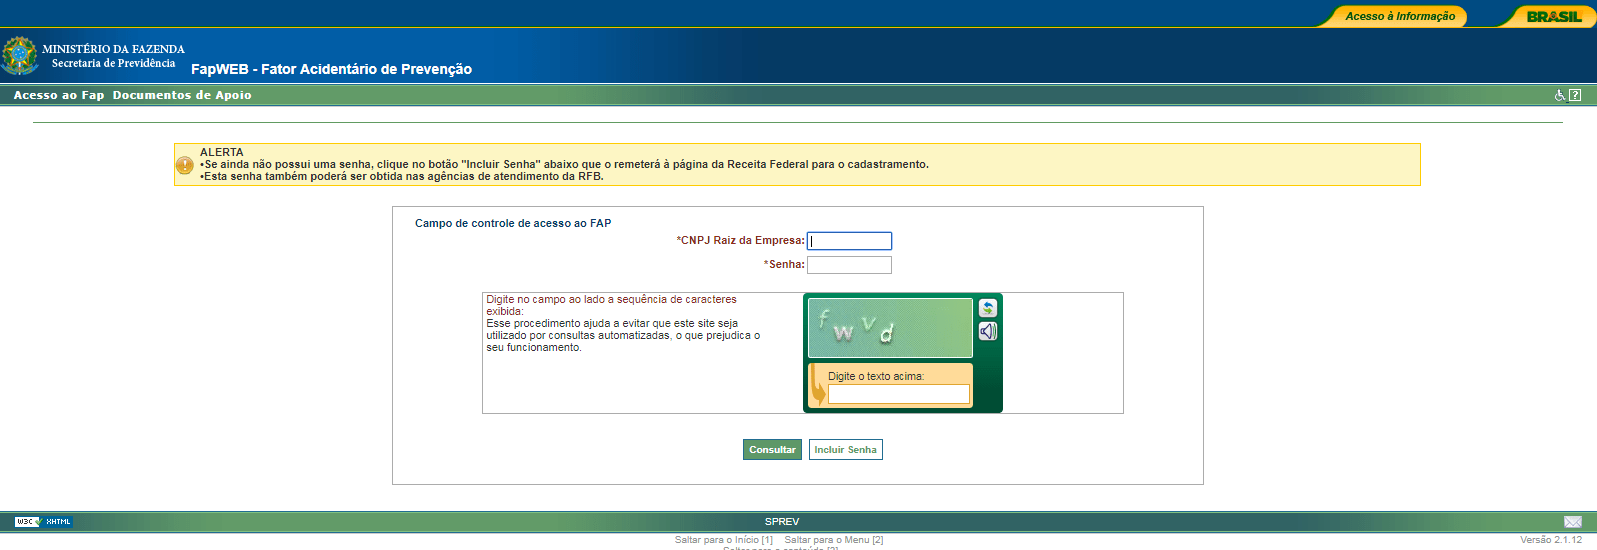Click the yellow alert warning icon
The width and height of the screenshot is (1597, 550).
coord(185,165)
